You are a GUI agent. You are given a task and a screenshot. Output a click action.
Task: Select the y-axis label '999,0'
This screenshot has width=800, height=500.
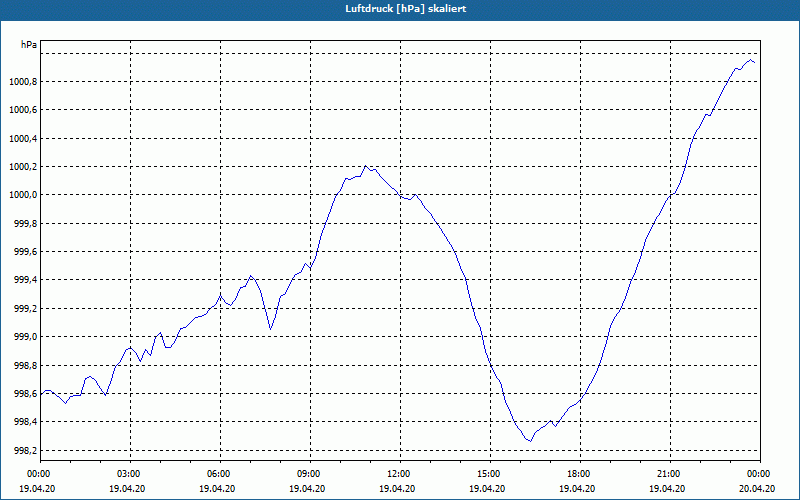25,337
